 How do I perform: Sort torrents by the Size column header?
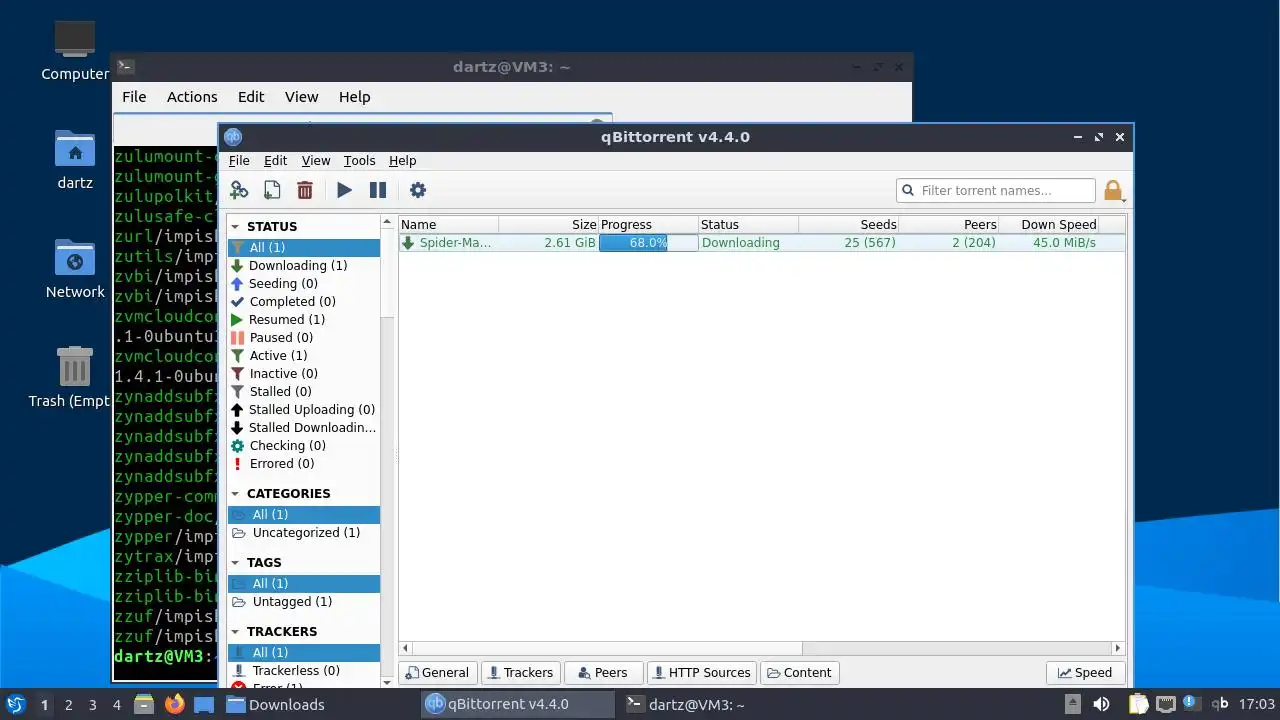[548, 224]
